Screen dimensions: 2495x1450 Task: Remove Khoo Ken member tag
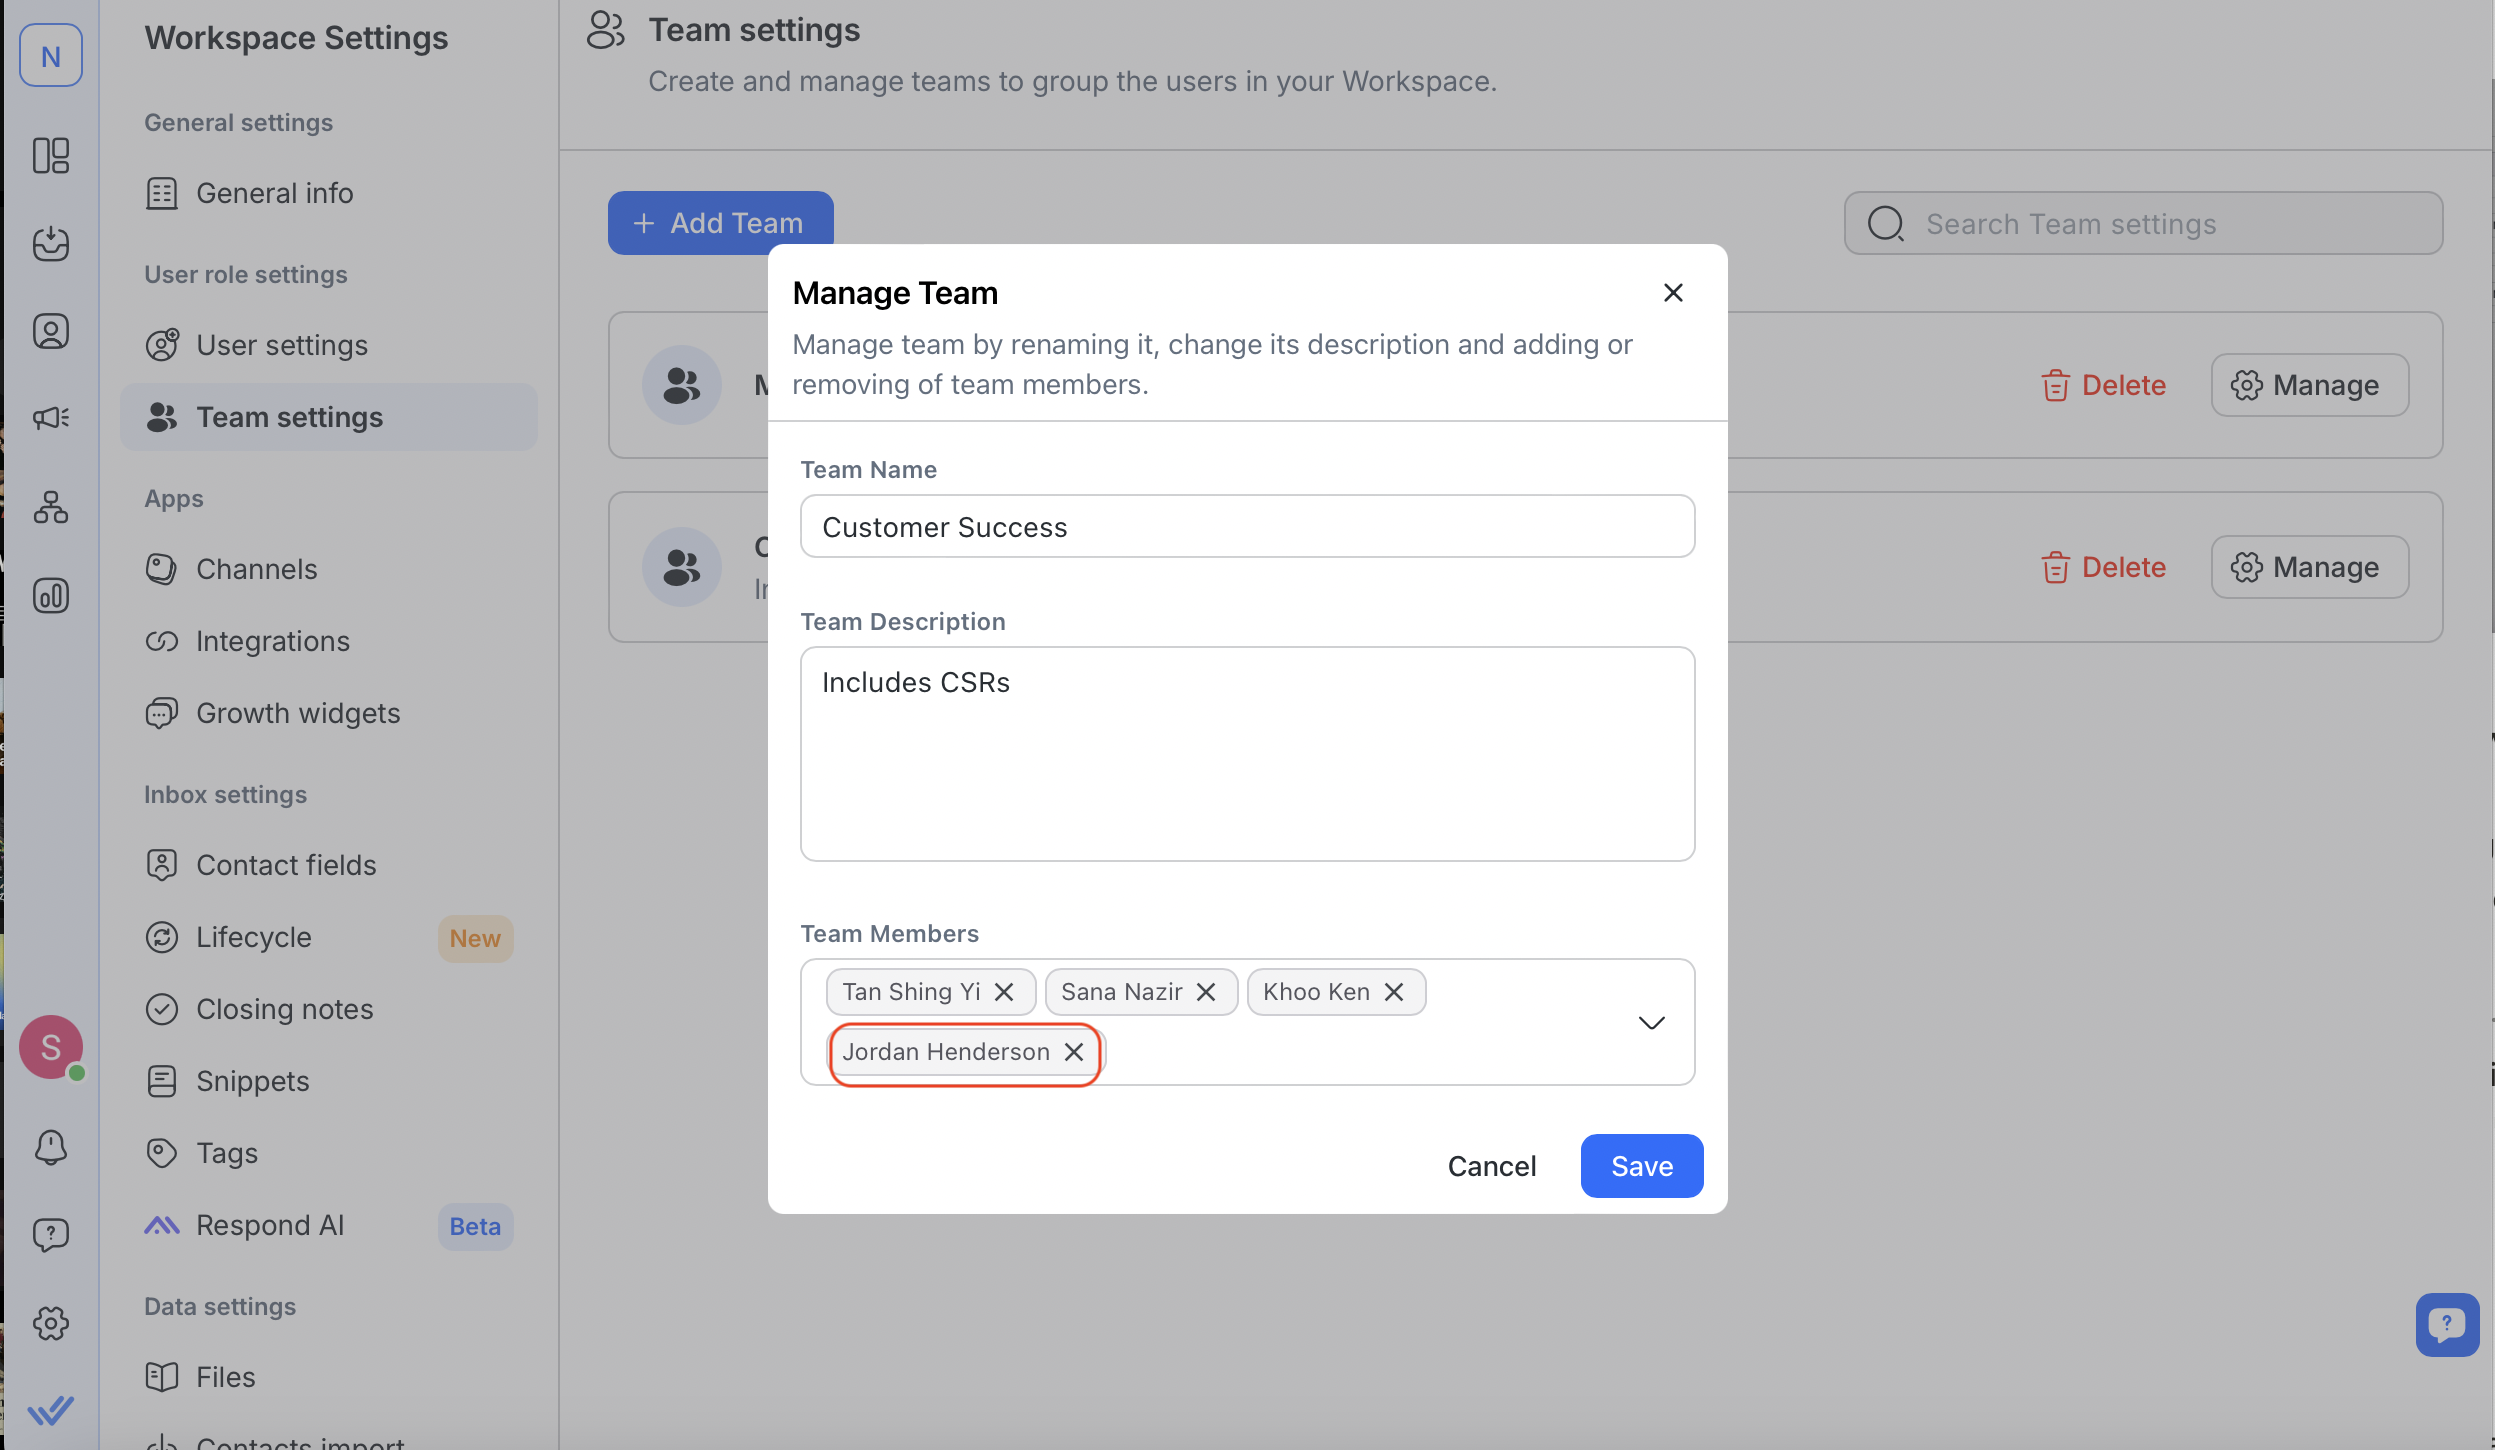click(1394, 992)
